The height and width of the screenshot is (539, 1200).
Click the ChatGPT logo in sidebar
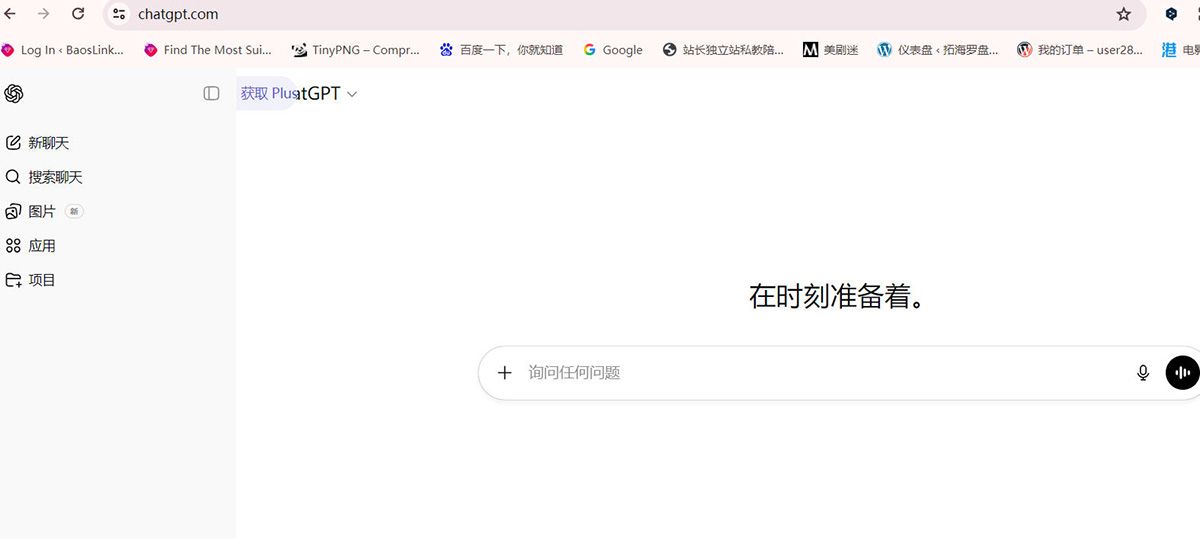(x=14, y=93)
